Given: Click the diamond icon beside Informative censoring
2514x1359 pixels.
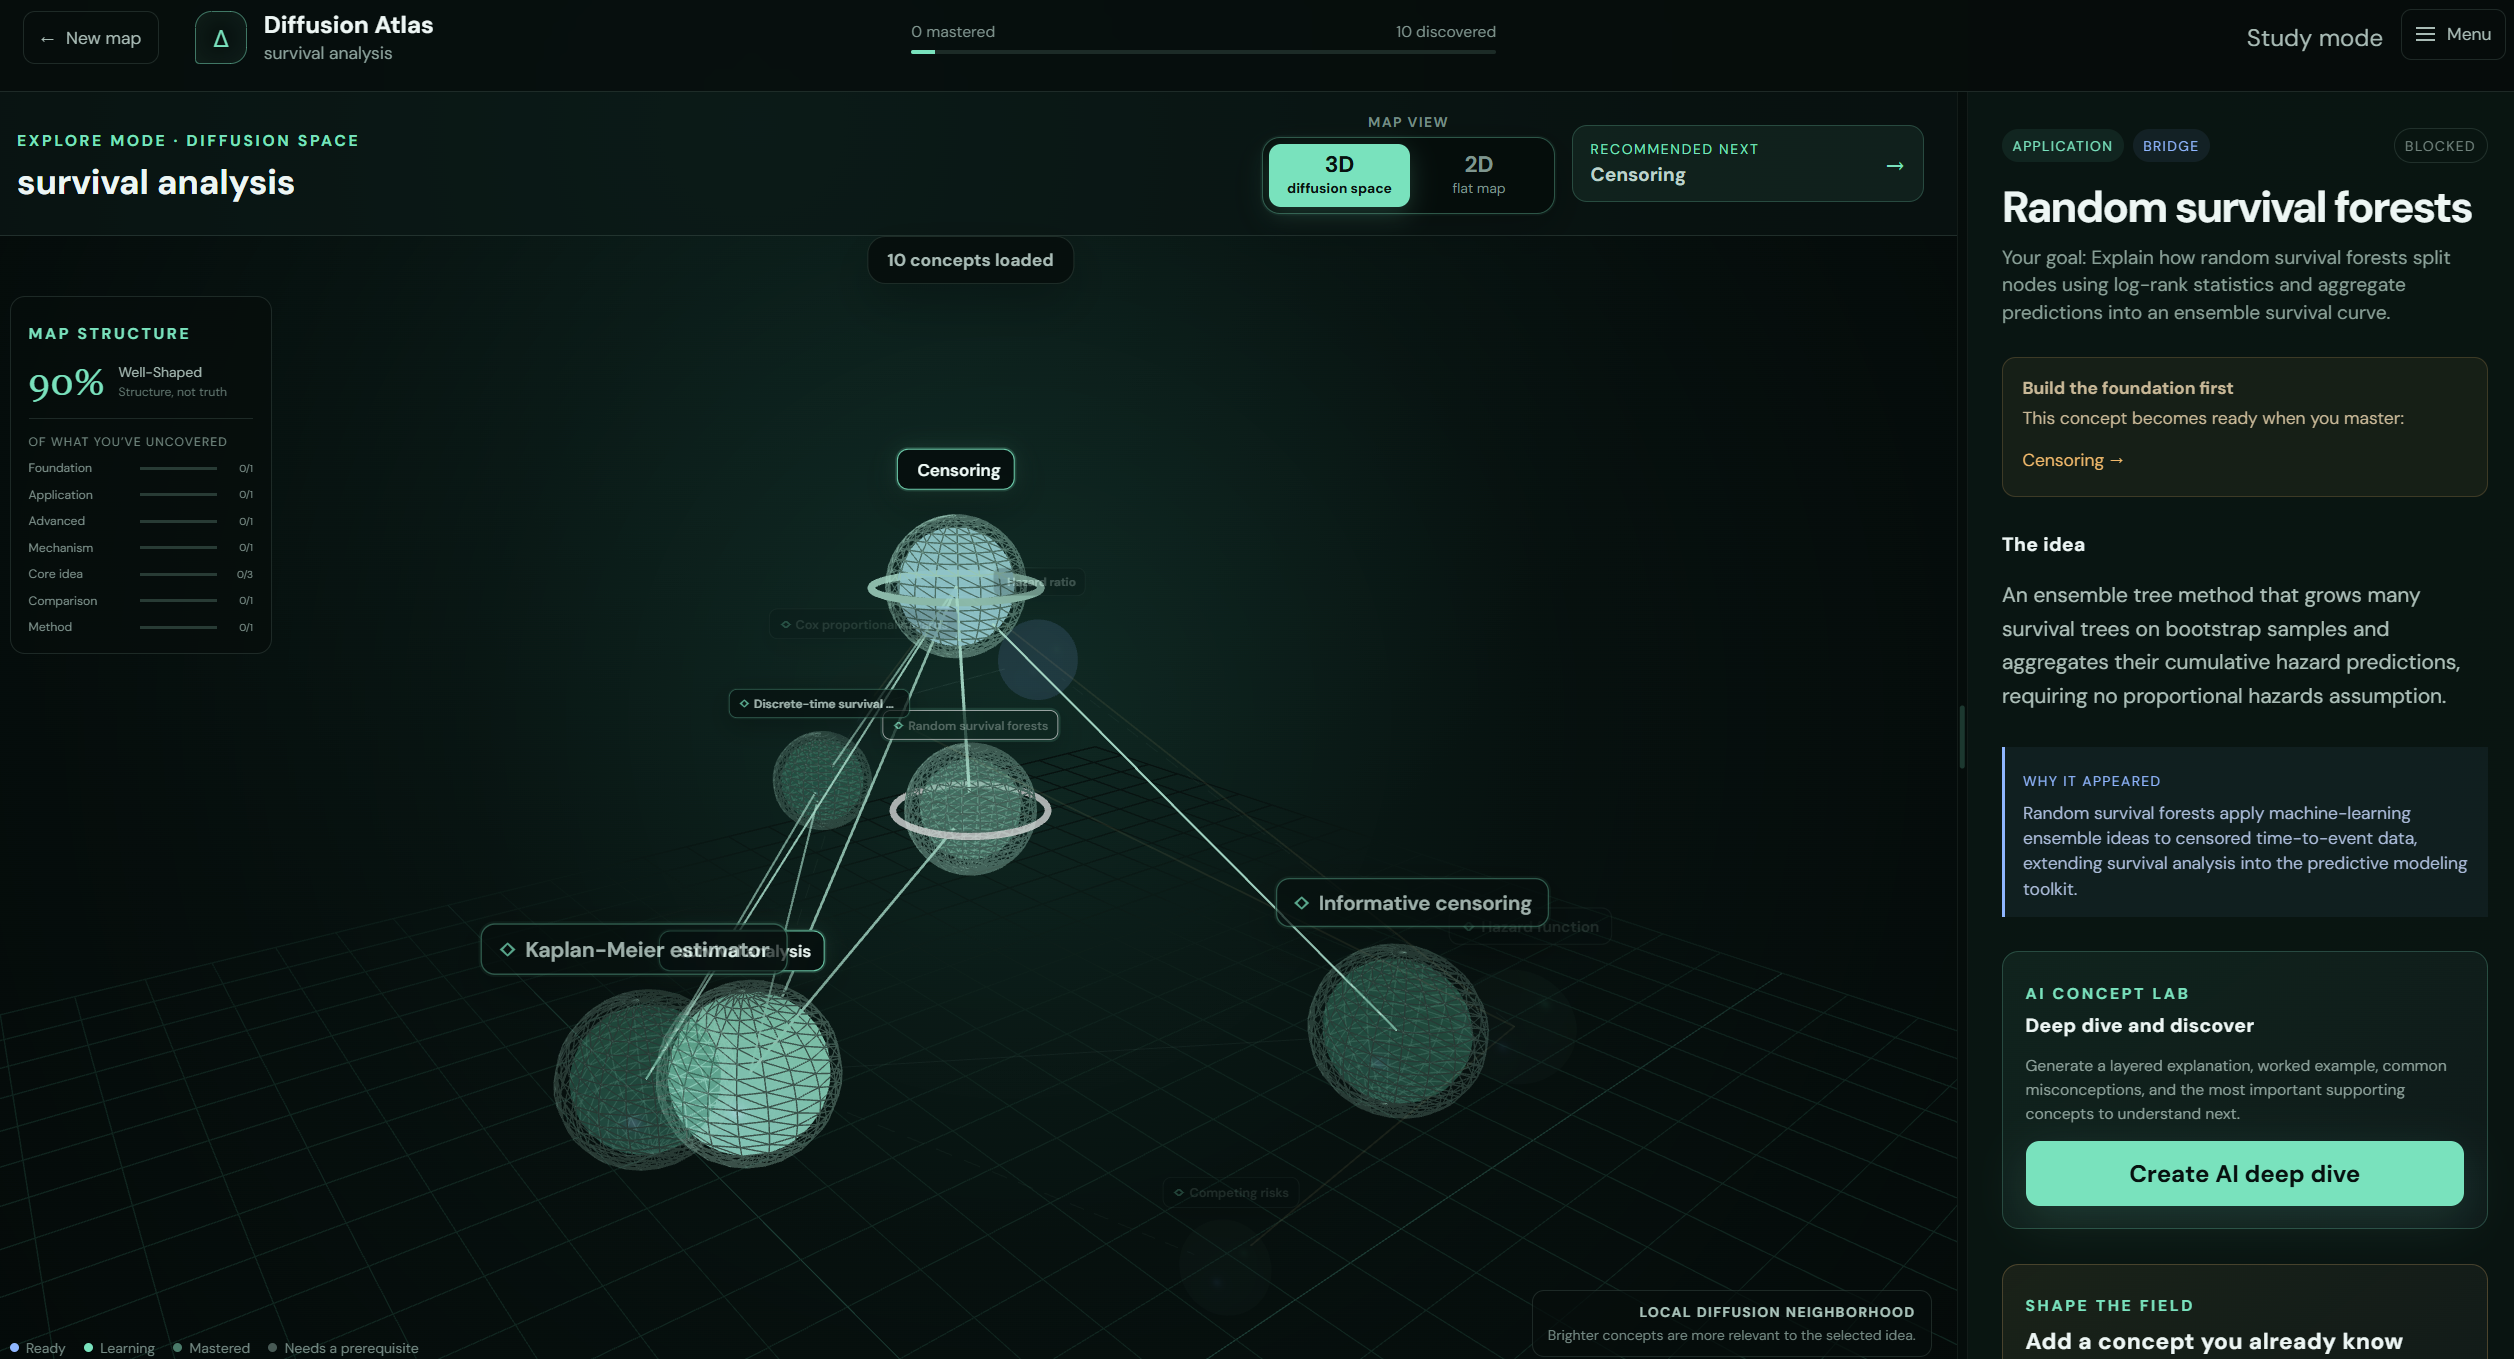Looking at the screenshot, I should (x=1301, y=903).
